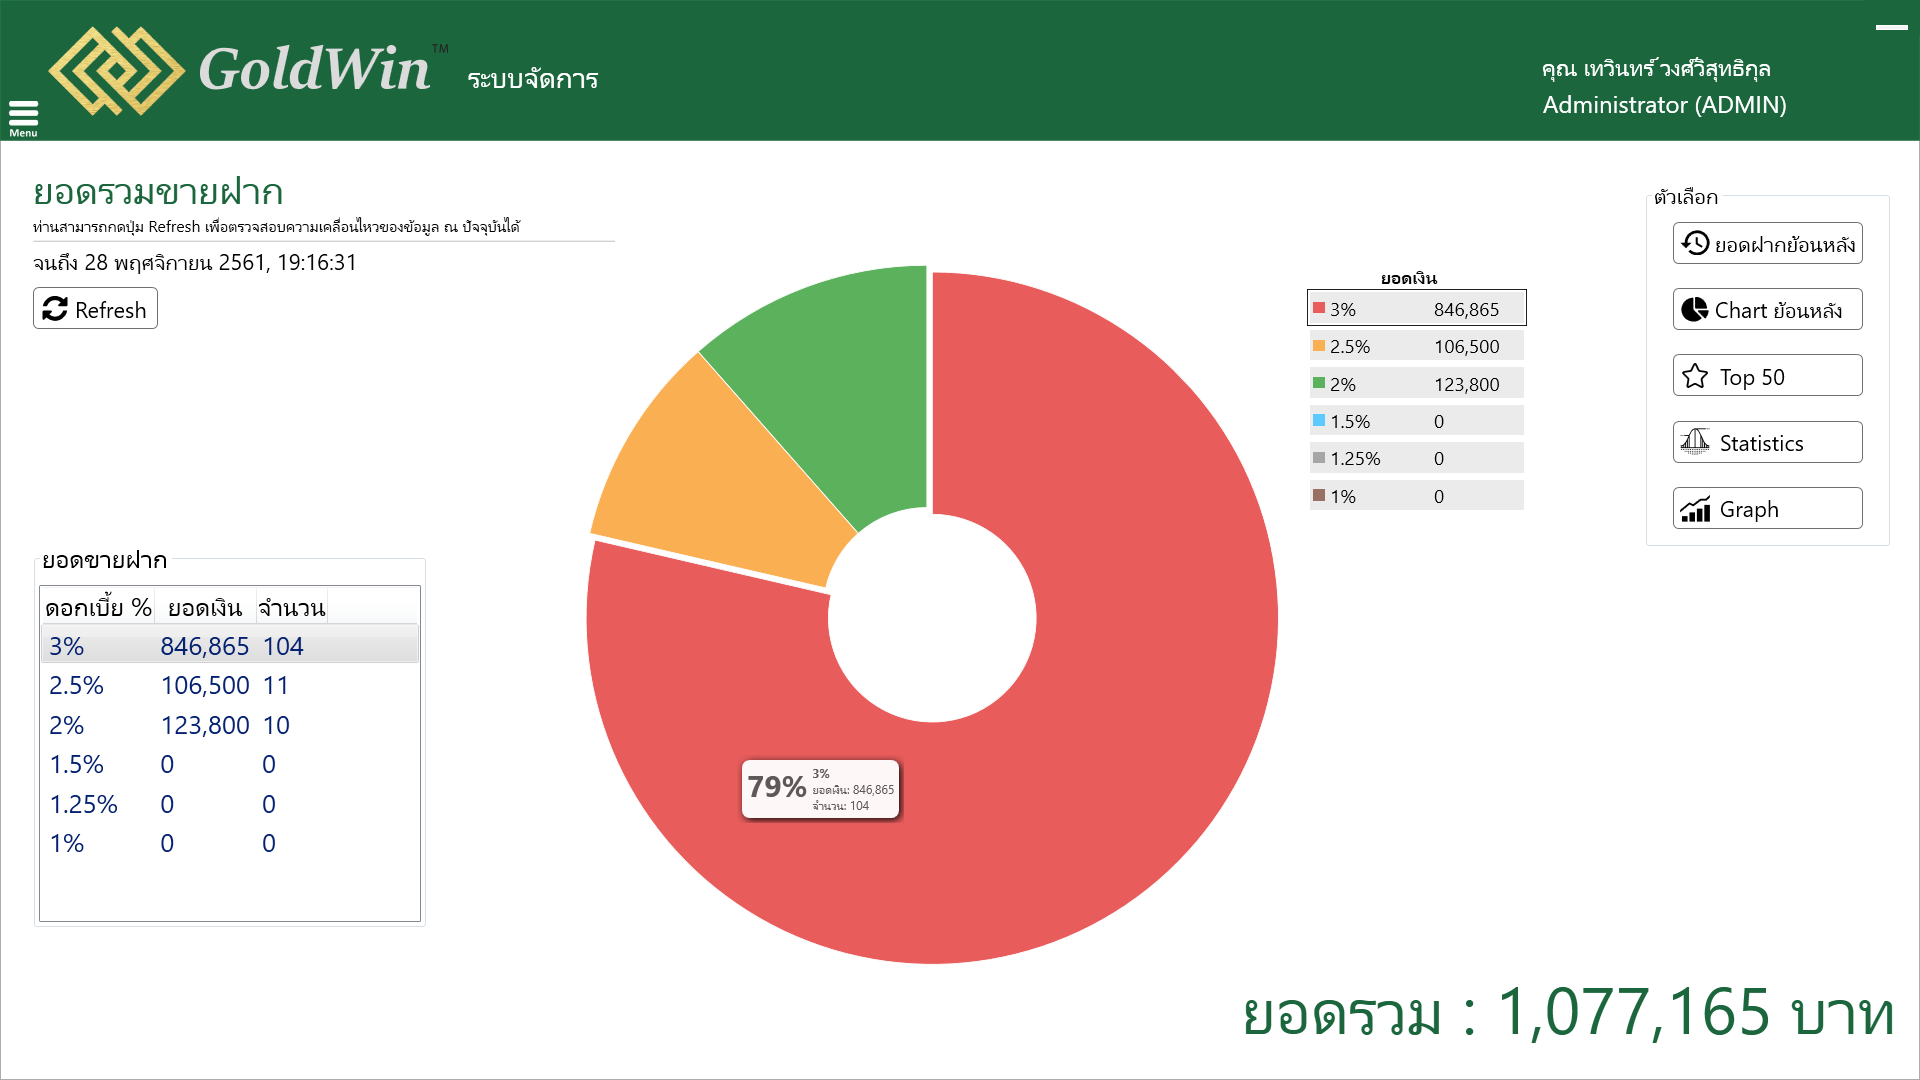Click the red 3% legend swatch
The image size is (1920, 1080).
[1319, 308]
